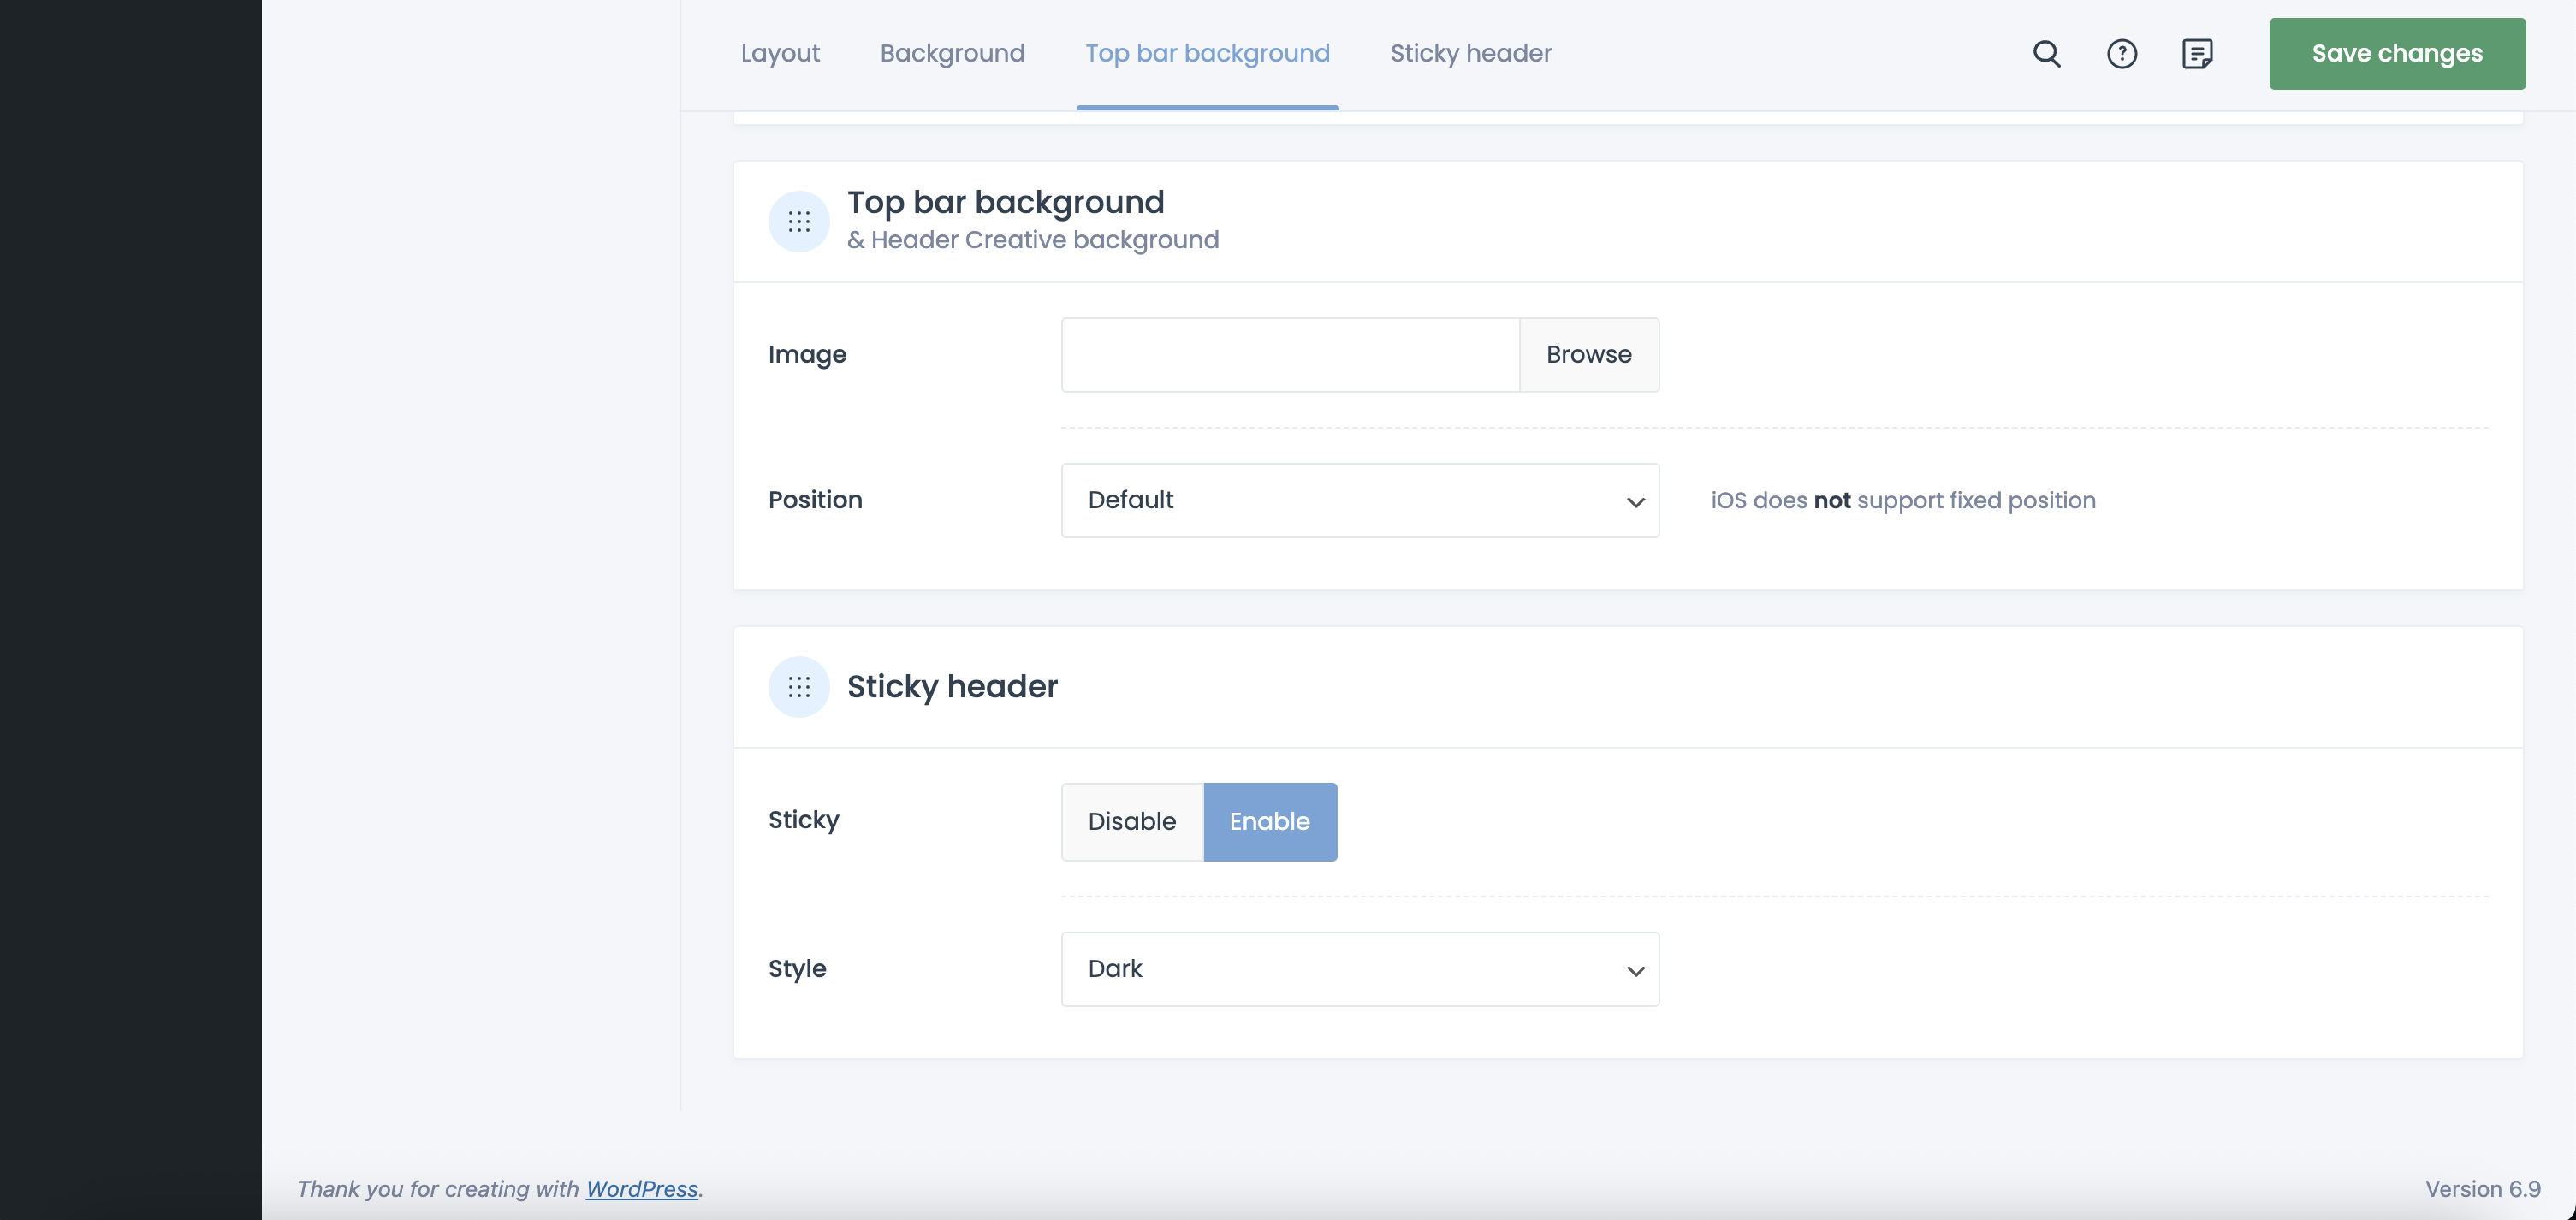Viewport: 2576px width, 1220px height.
Task: Click Sticky header section grid icon
Action: 798,687
